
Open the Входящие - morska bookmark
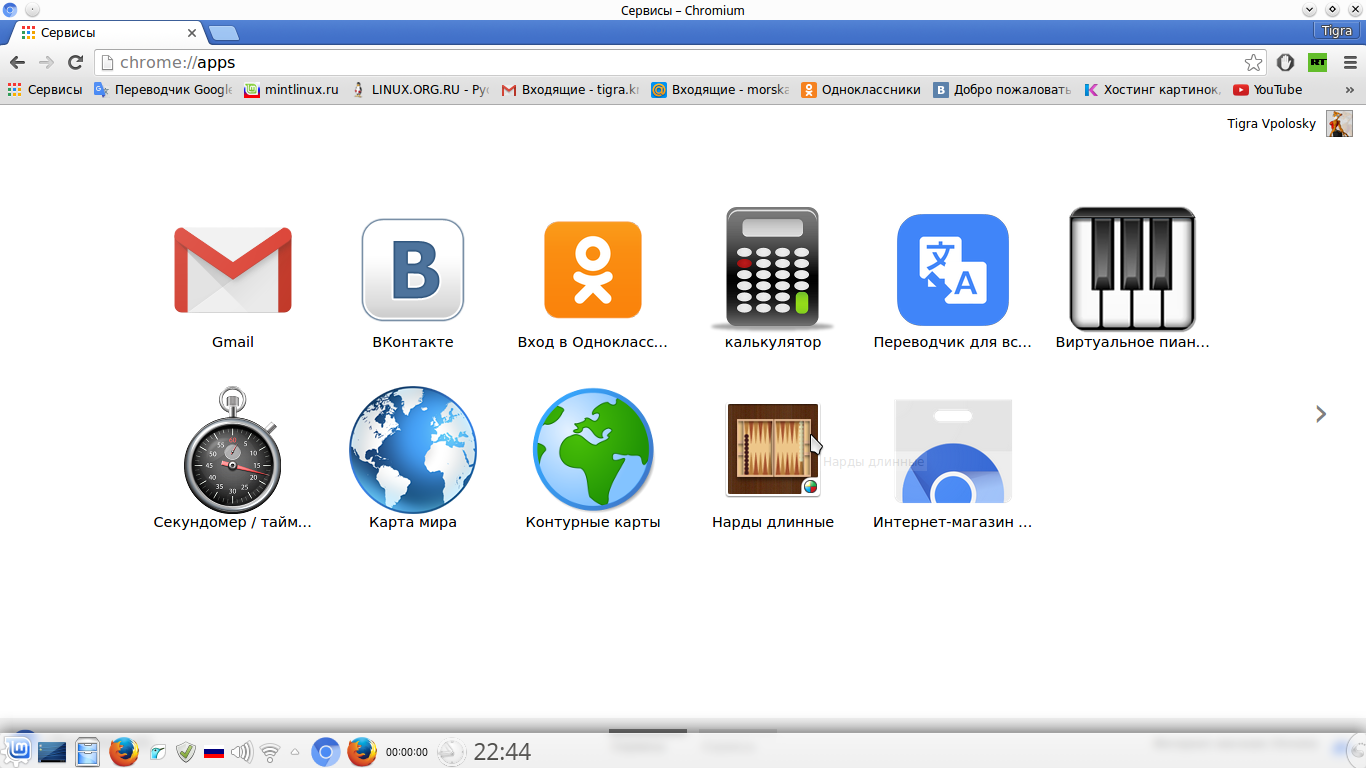[720, 90]
